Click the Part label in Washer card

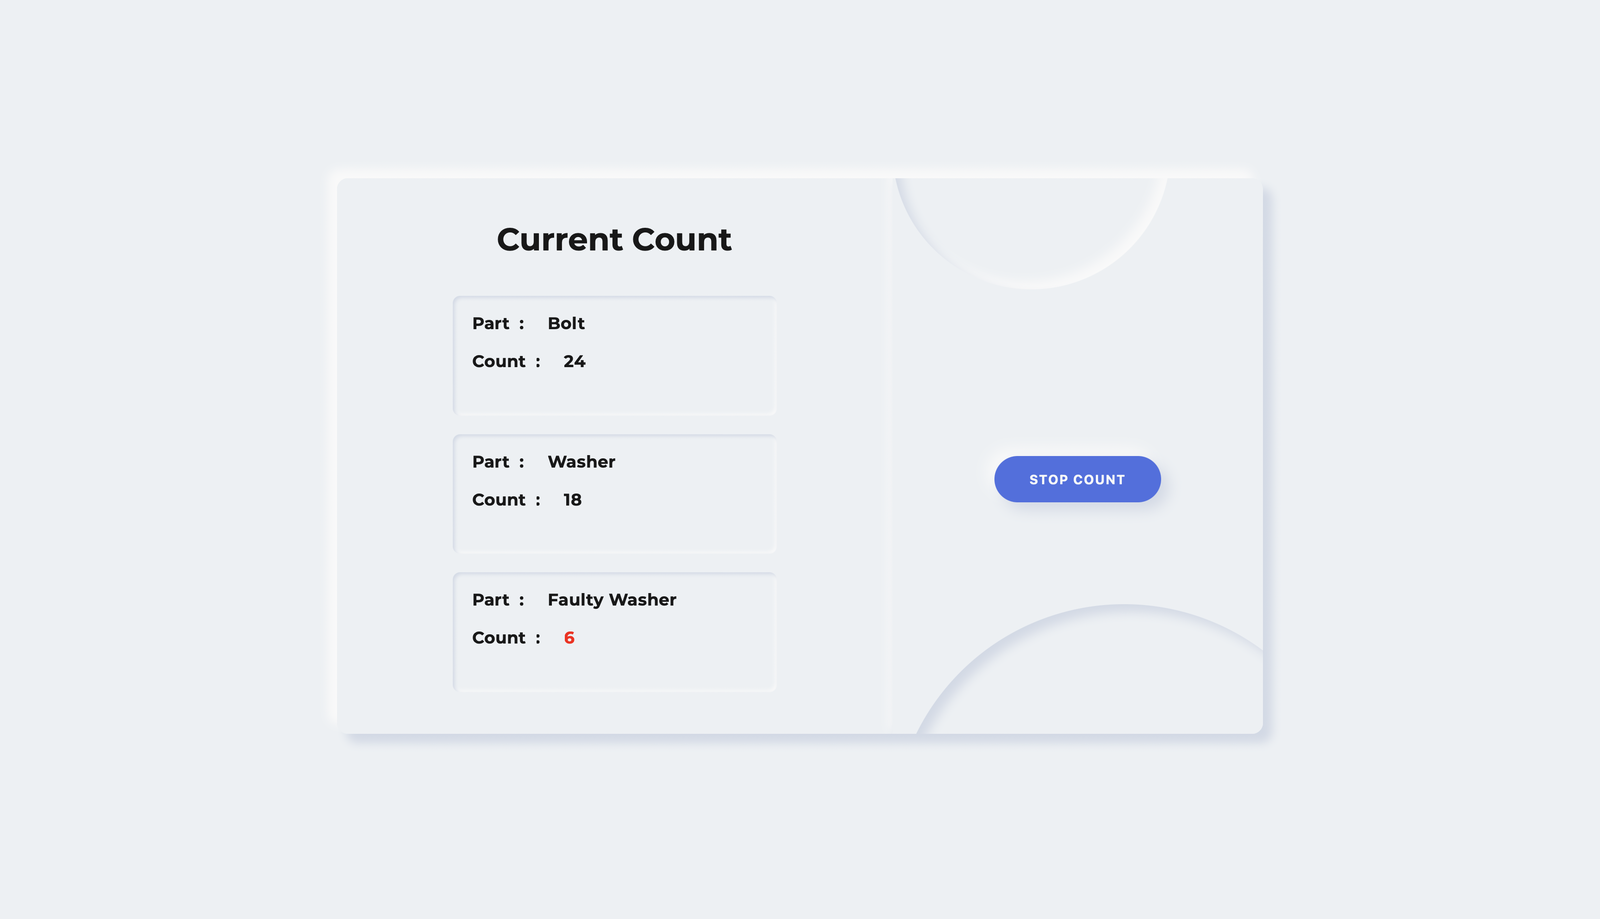(x=491, y=461)
